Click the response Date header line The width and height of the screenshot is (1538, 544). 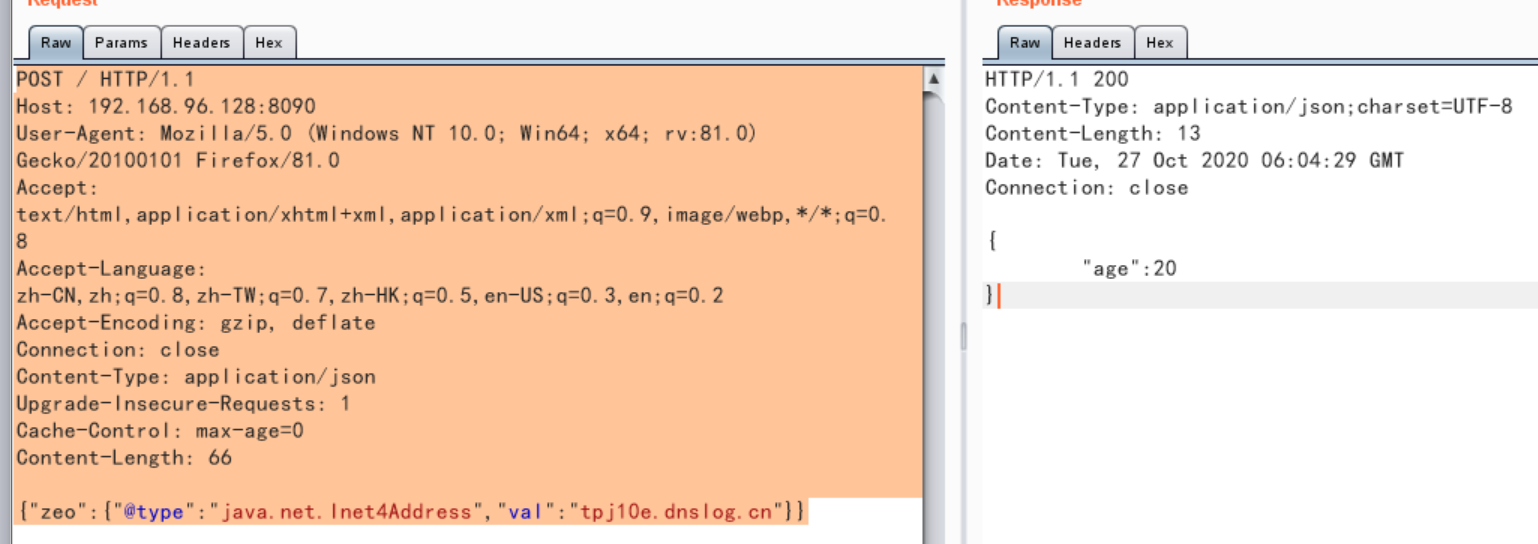point(1195,160)
